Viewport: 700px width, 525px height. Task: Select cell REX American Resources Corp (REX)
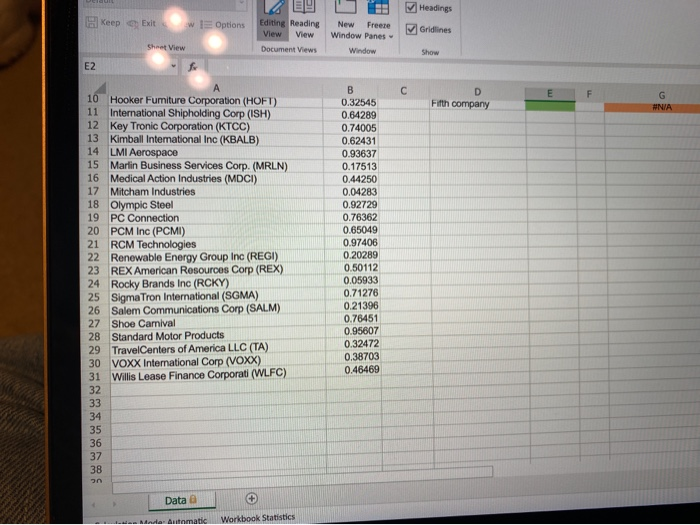click(217, 270)
